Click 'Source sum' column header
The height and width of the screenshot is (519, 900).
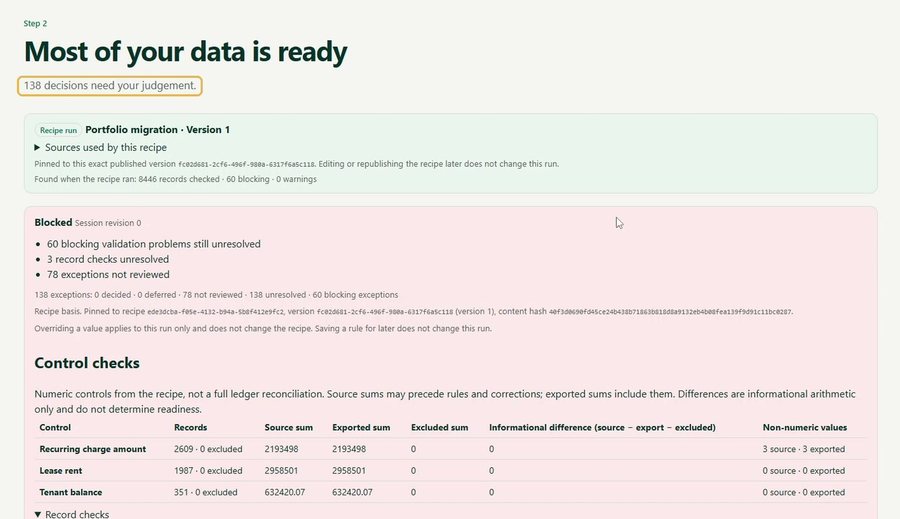click(289, 427)
